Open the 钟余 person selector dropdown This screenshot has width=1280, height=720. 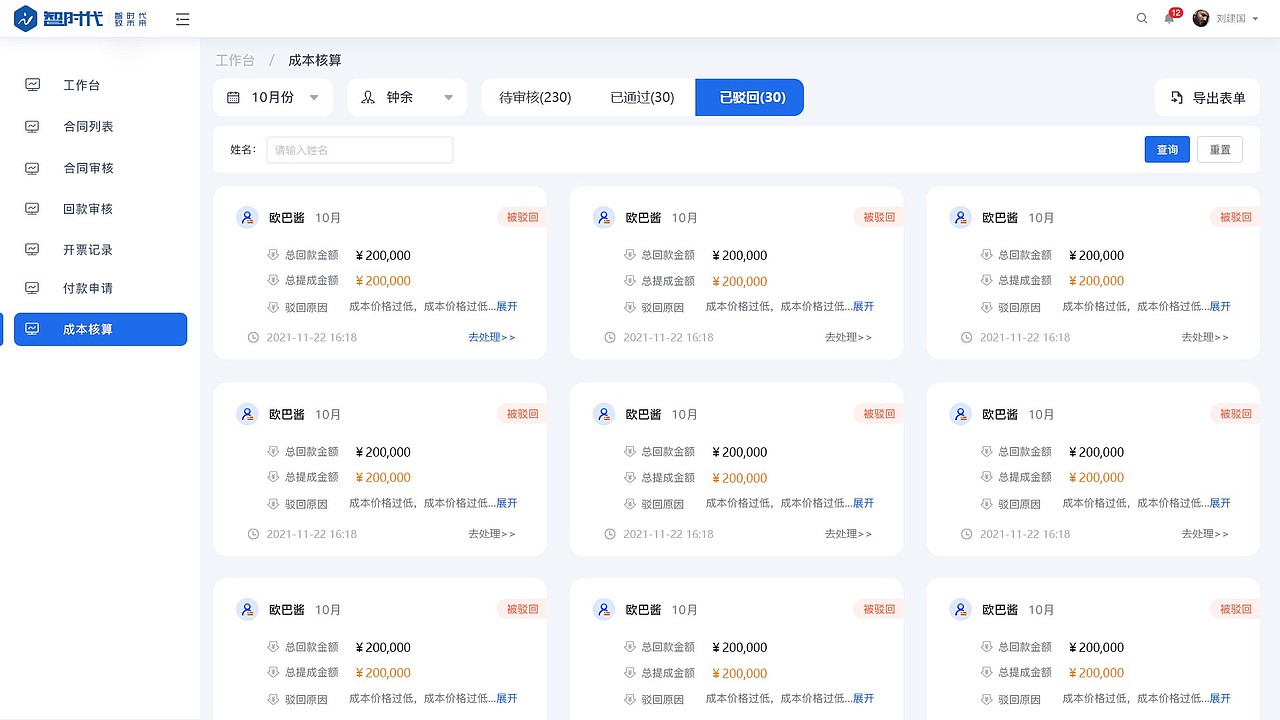(407, 97)
